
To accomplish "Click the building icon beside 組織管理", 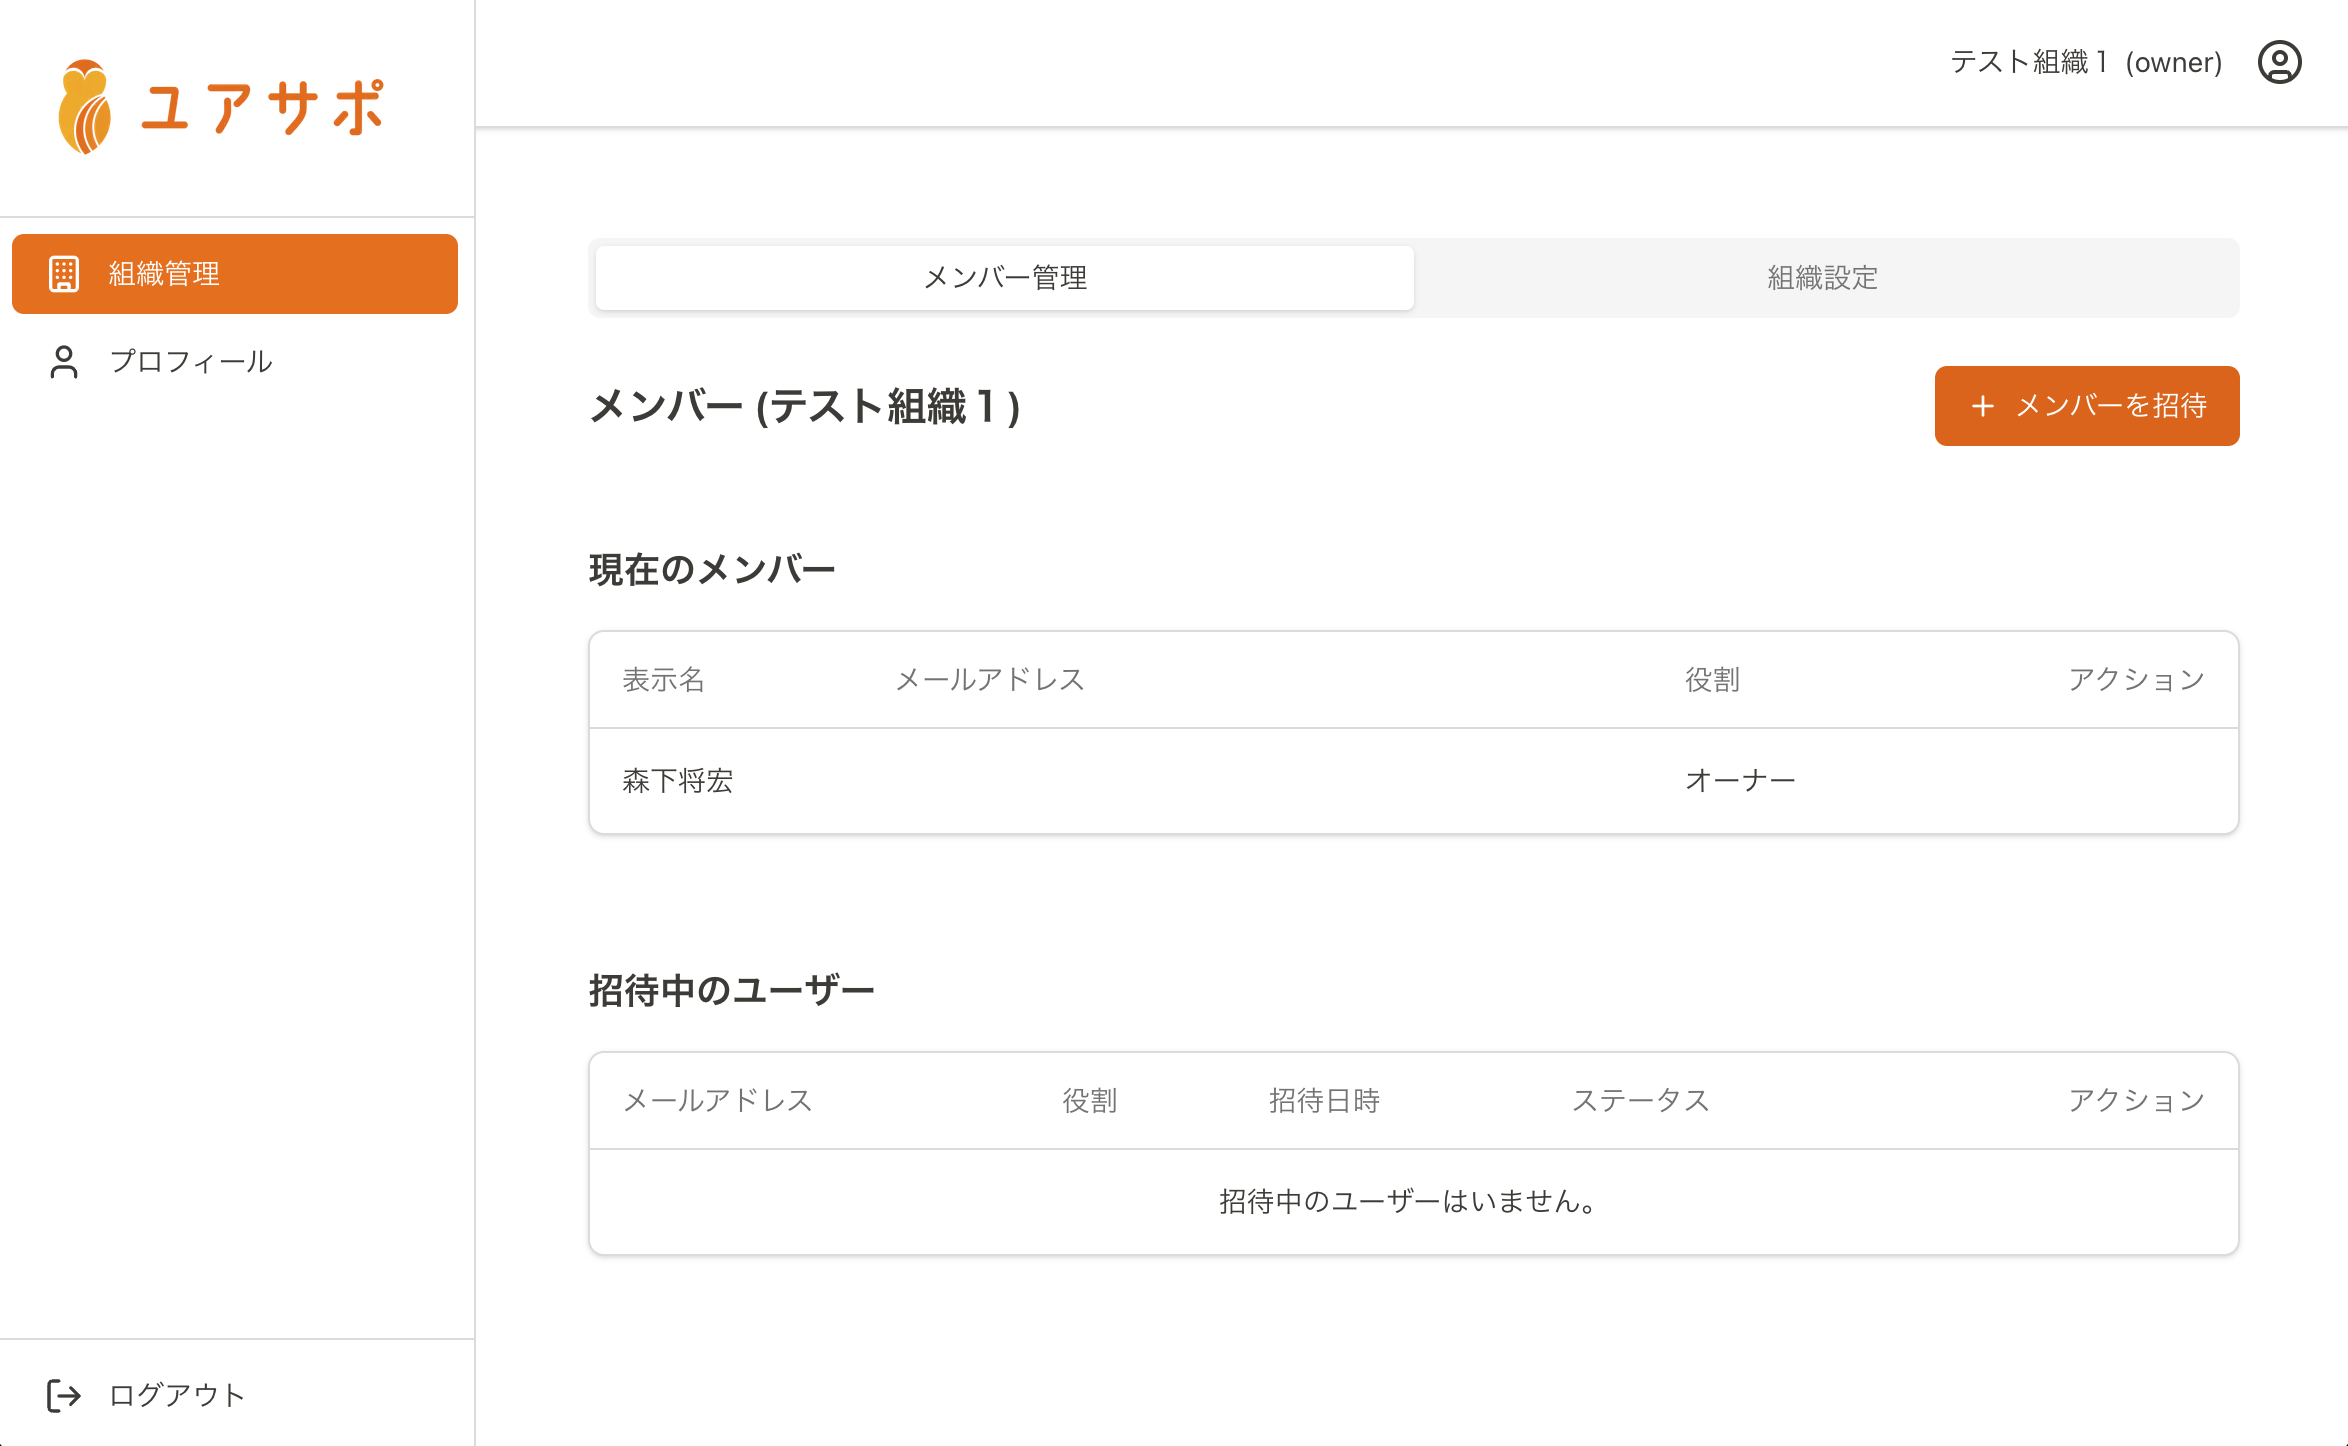I will pyautogui.click(x=64, y=274).
